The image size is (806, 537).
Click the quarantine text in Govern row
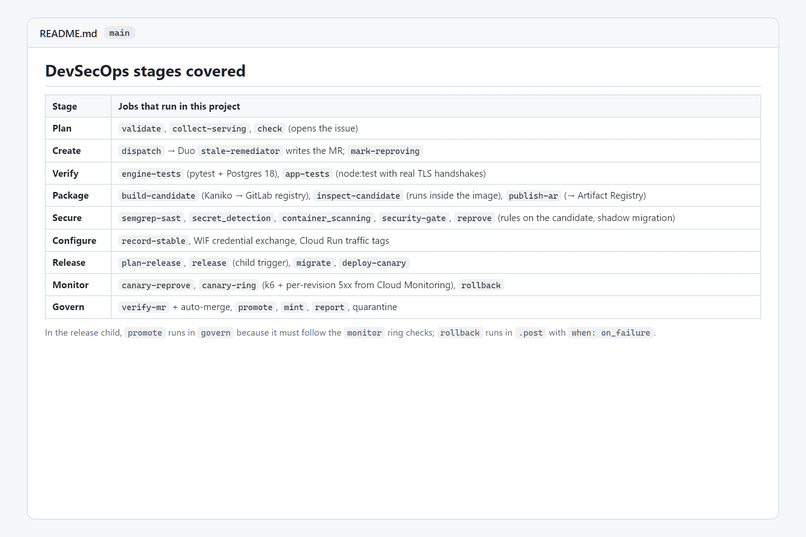point(375,307)
